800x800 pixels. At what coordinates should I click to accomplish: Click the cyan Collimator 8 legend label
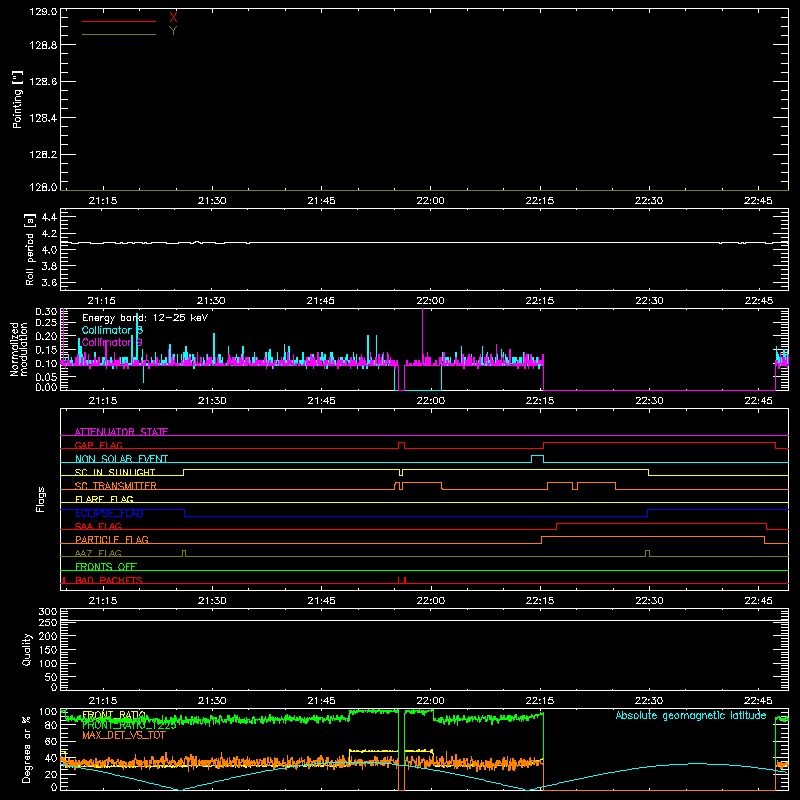(x=112, y=330)
